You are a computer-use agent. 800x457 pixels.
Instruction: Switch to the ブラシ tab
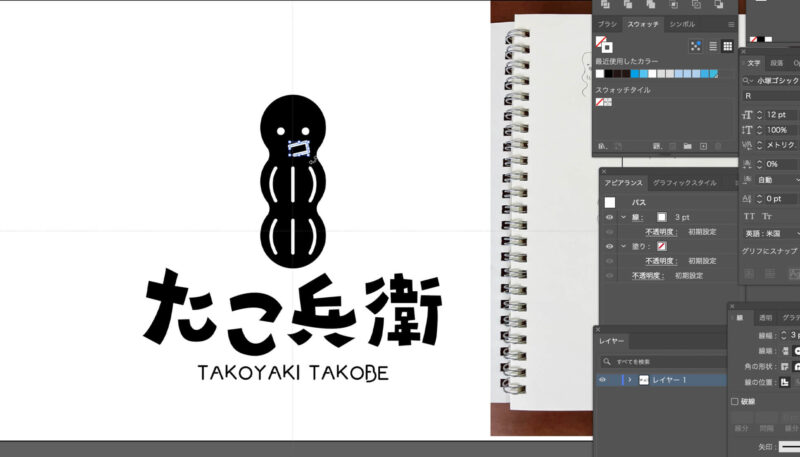[x=606, y=23]
